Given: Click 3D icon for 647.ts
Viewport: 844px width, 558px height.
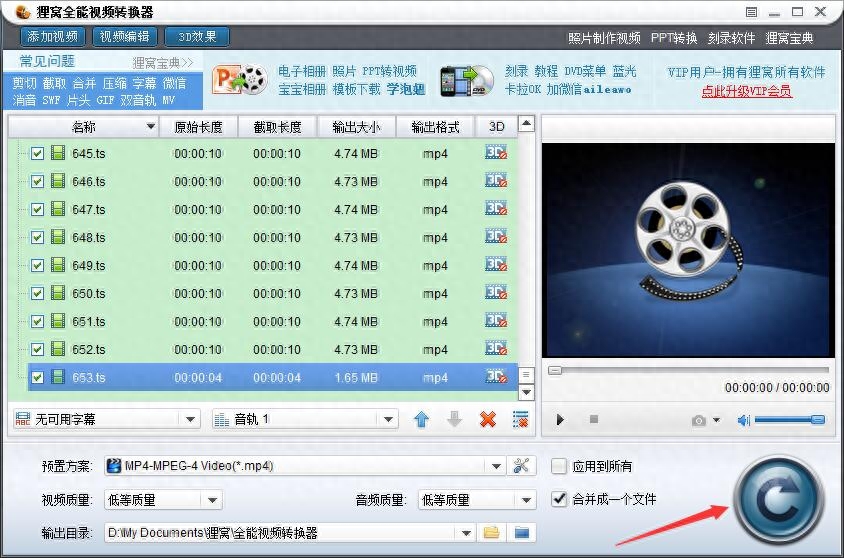Looking at the screenshot, I should (496, 209).
